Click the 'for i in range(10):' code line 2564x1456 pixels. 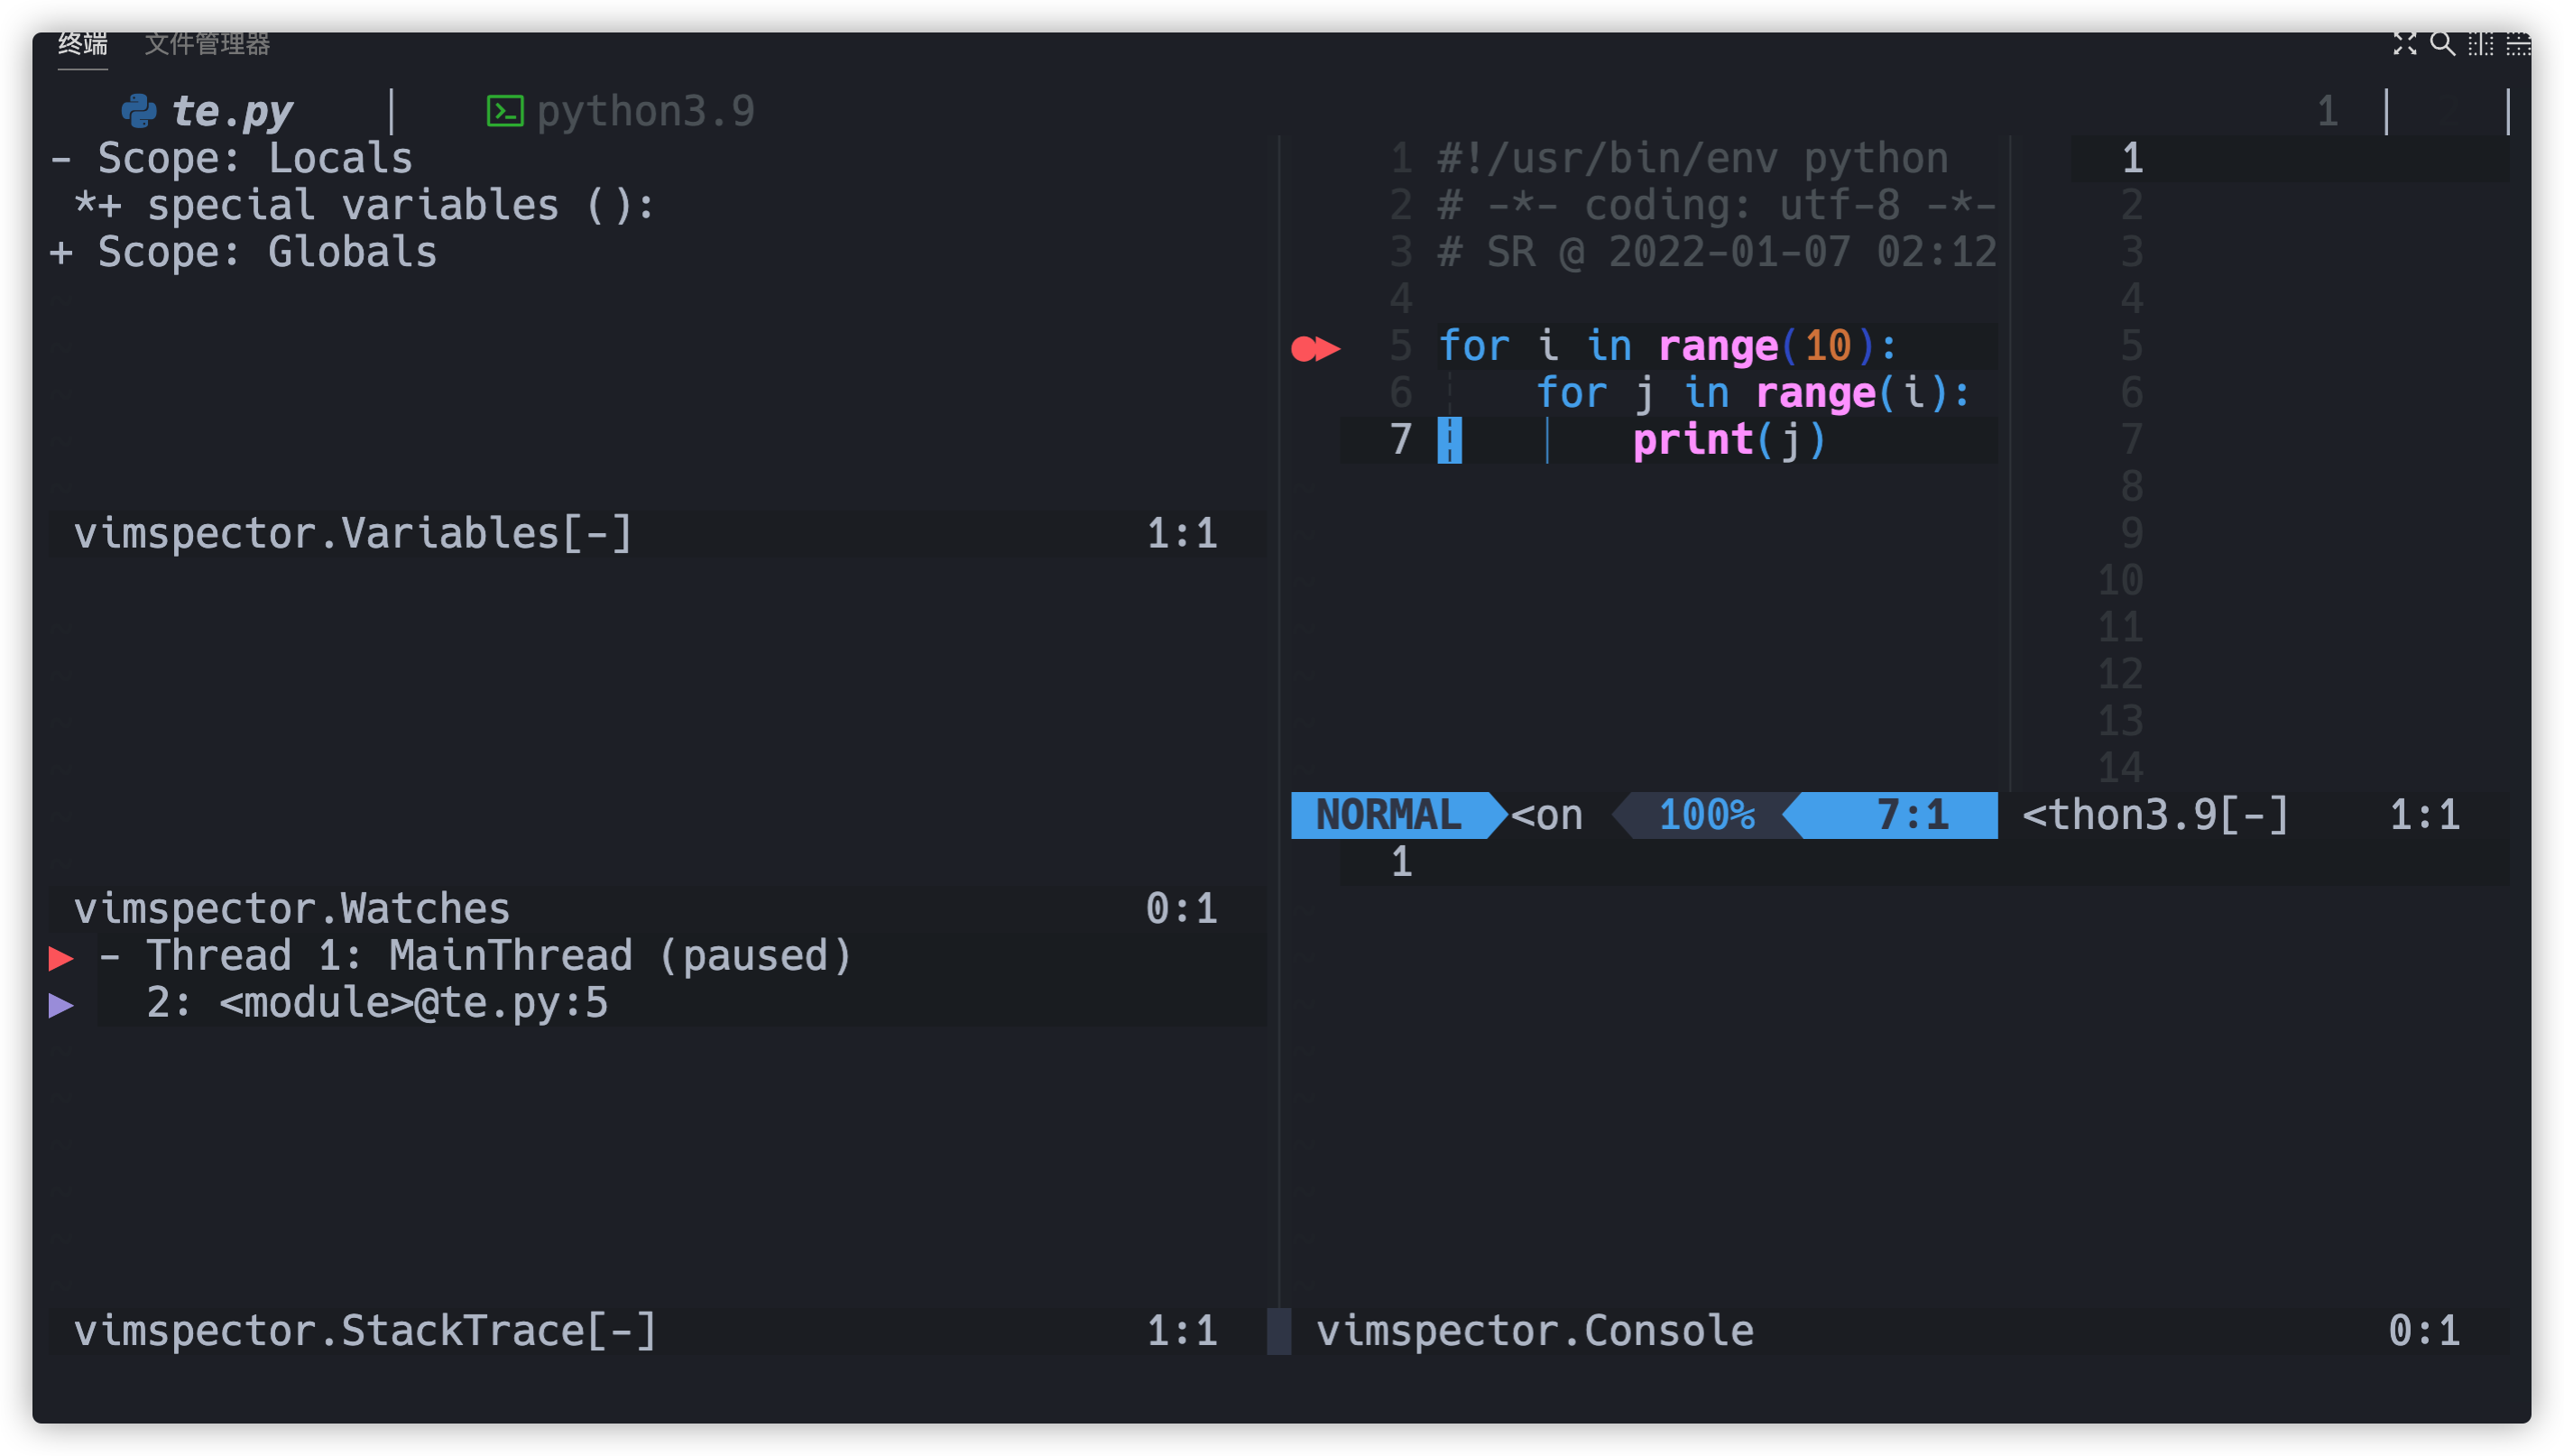click(1668, 346)
